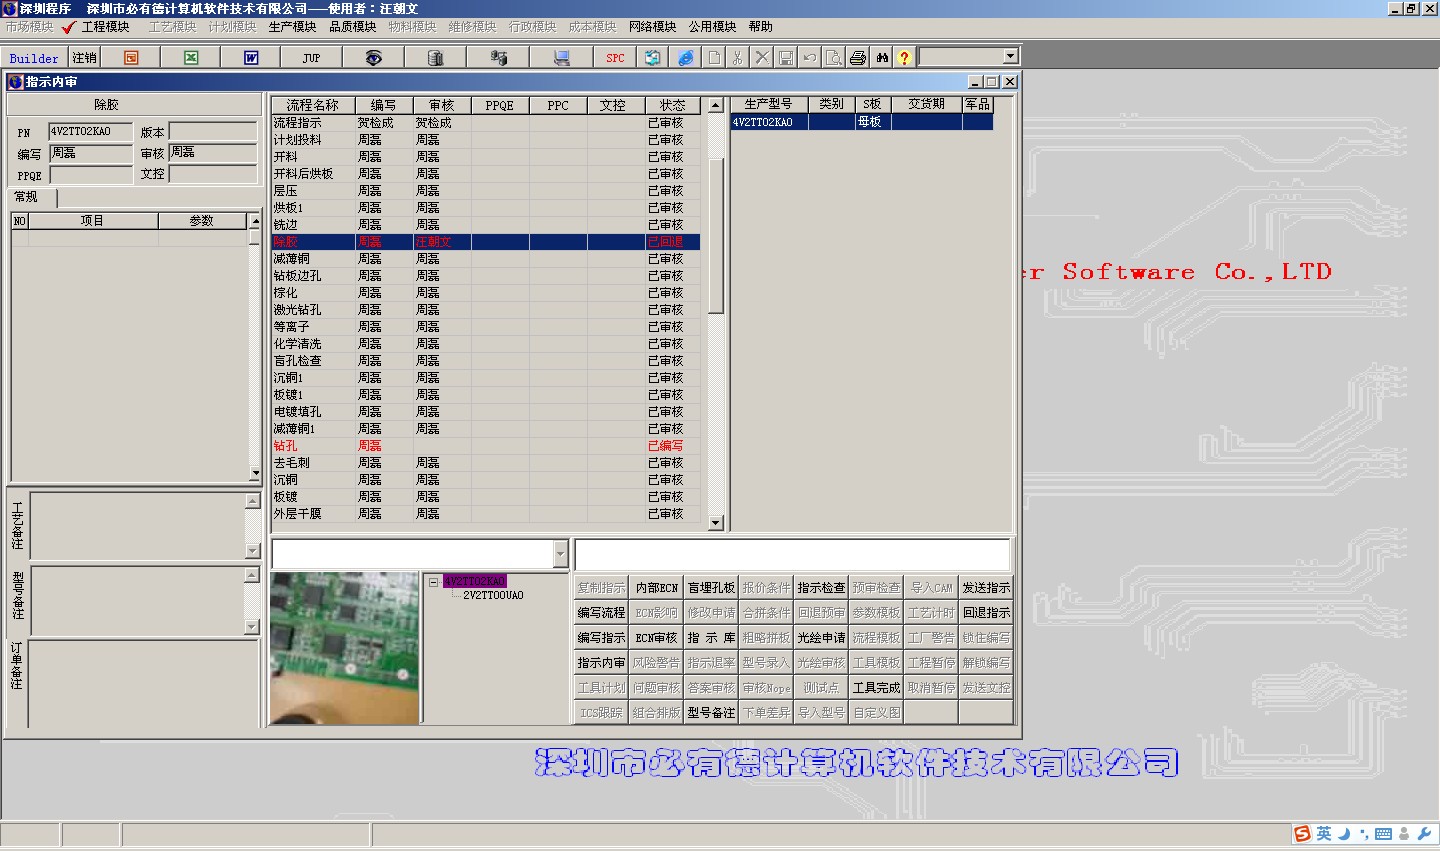Open the 帮助 menu
Image resolution: width=1440 pixels, height=851 pixels.
coord(761,27)
